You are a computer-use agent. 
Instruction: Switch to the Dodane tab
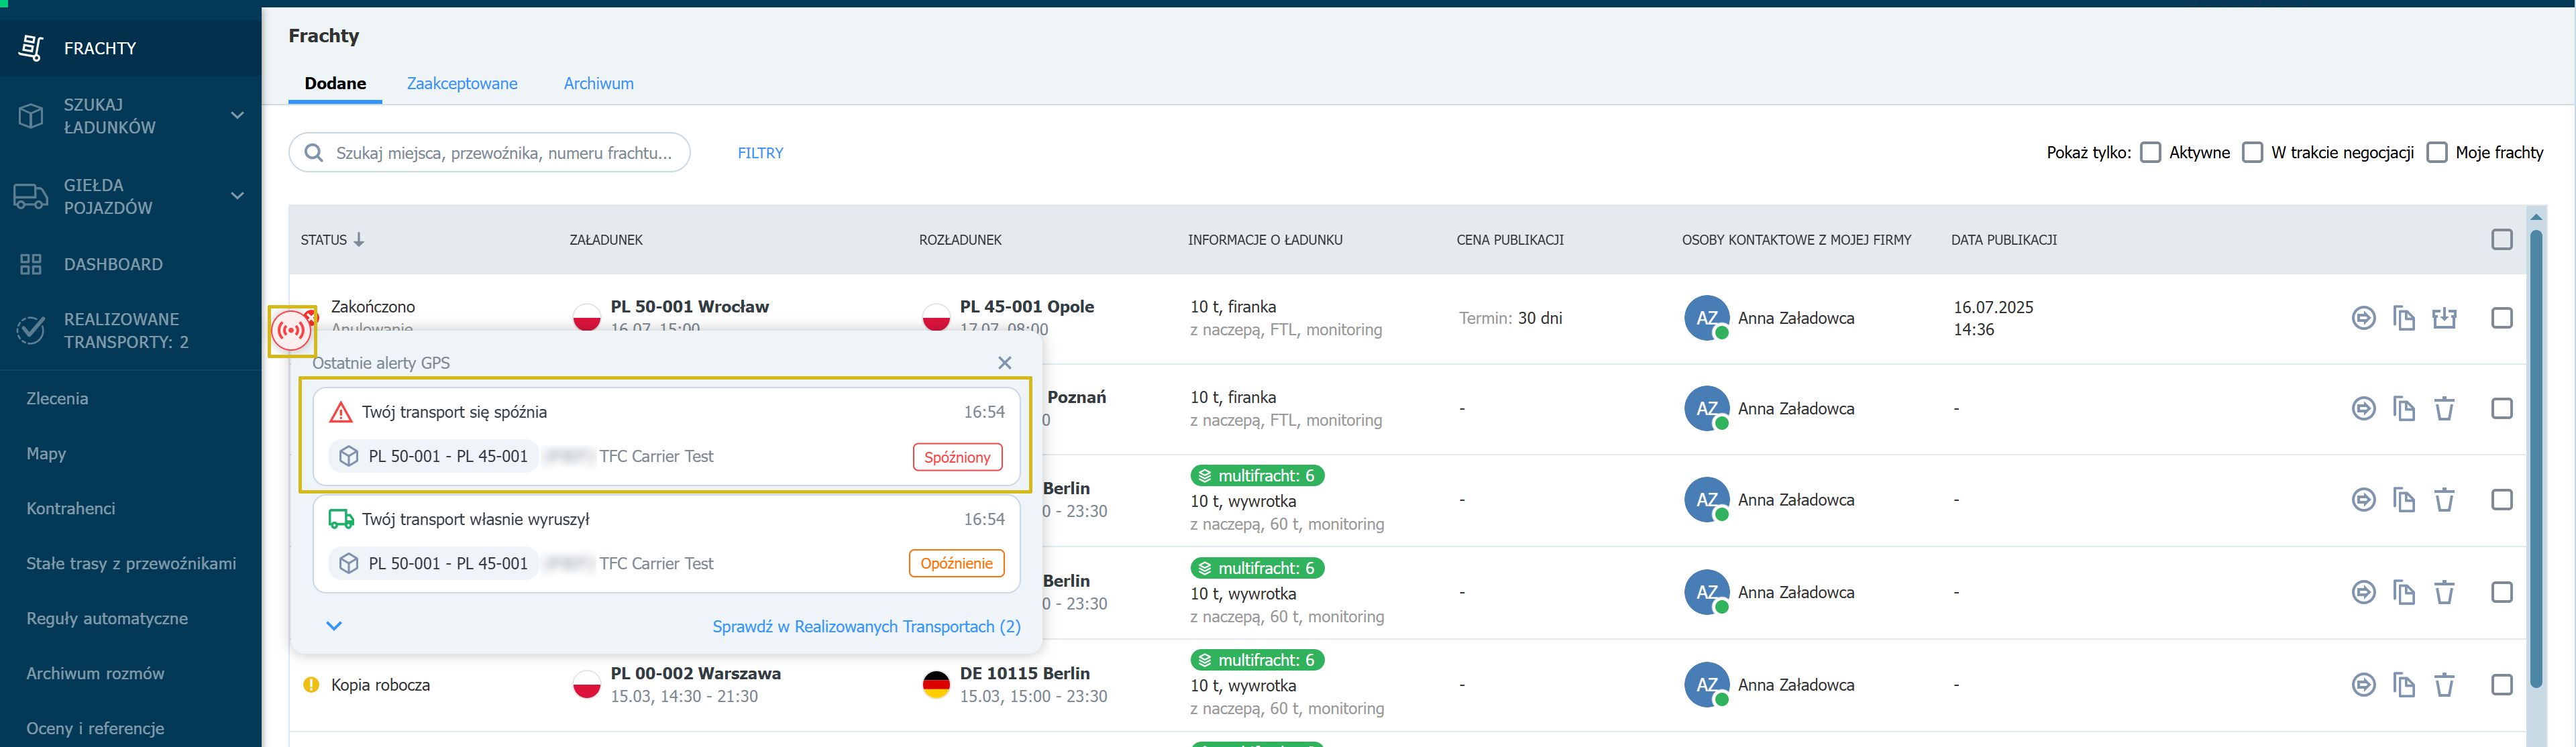[x=335, y=84]
